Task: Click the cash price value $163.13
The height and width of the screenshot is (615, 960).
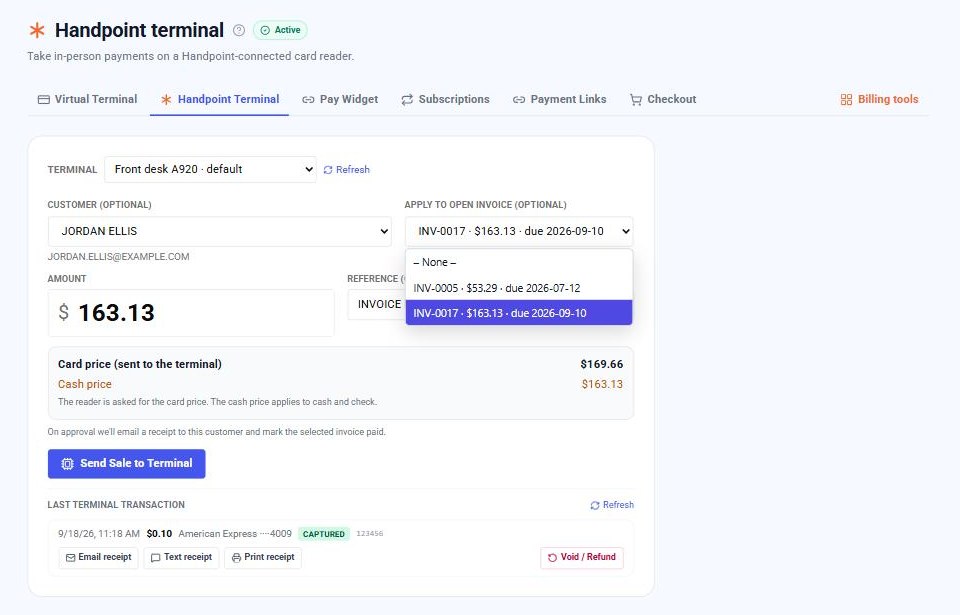Action: click(x=602, y=384)
